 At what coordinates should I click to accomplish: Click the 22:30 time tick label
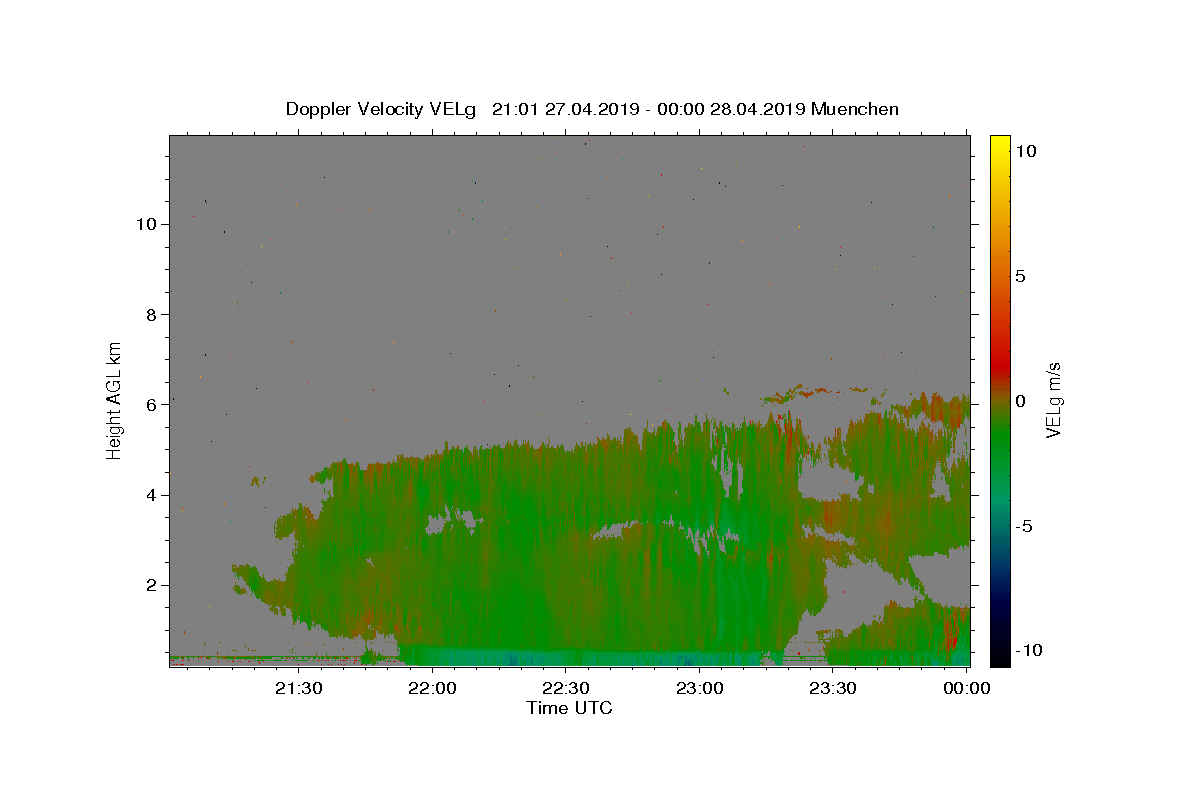pyautogui.click(x=566, y=688)
